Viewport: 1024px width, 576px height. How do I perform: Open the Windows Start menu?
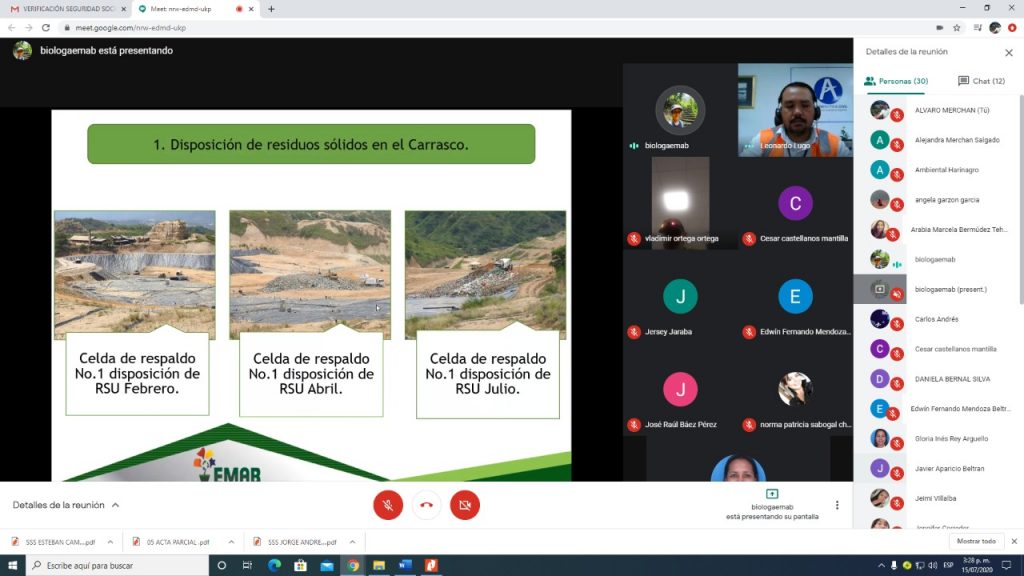(12, 566)
